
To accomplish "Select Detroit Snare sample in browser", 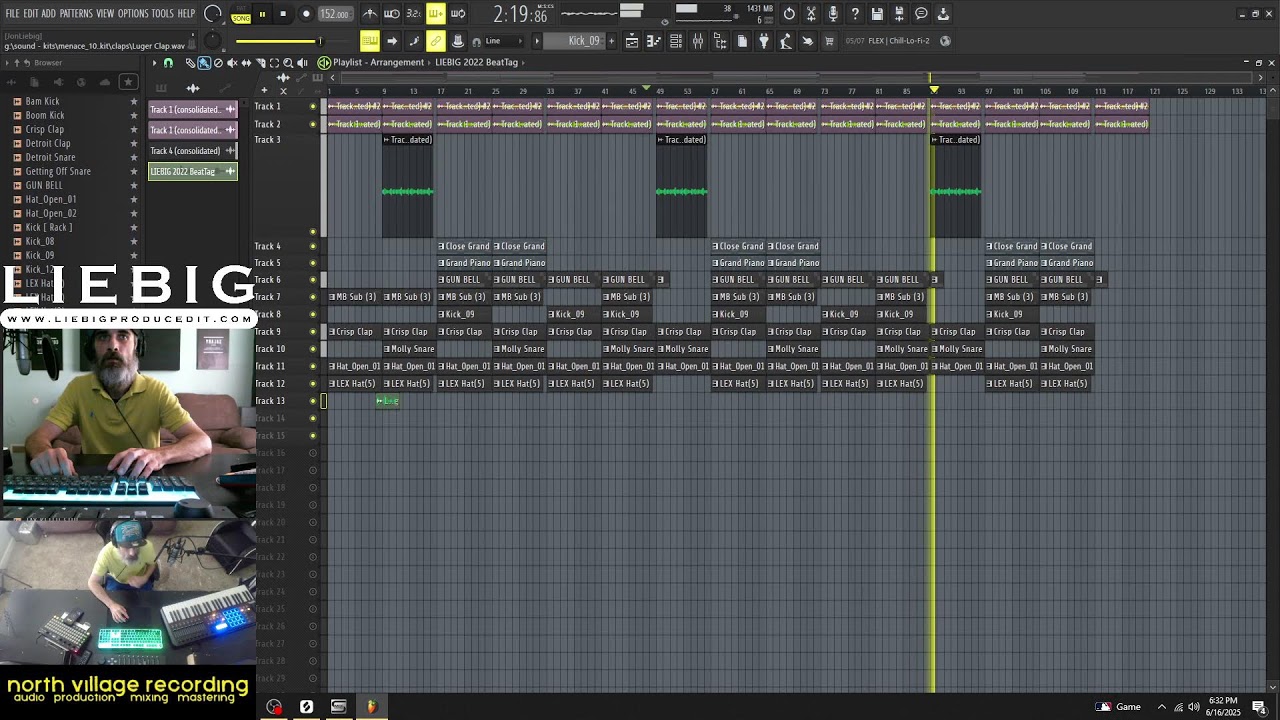I will pyautogui.click(x=50, y=157).
